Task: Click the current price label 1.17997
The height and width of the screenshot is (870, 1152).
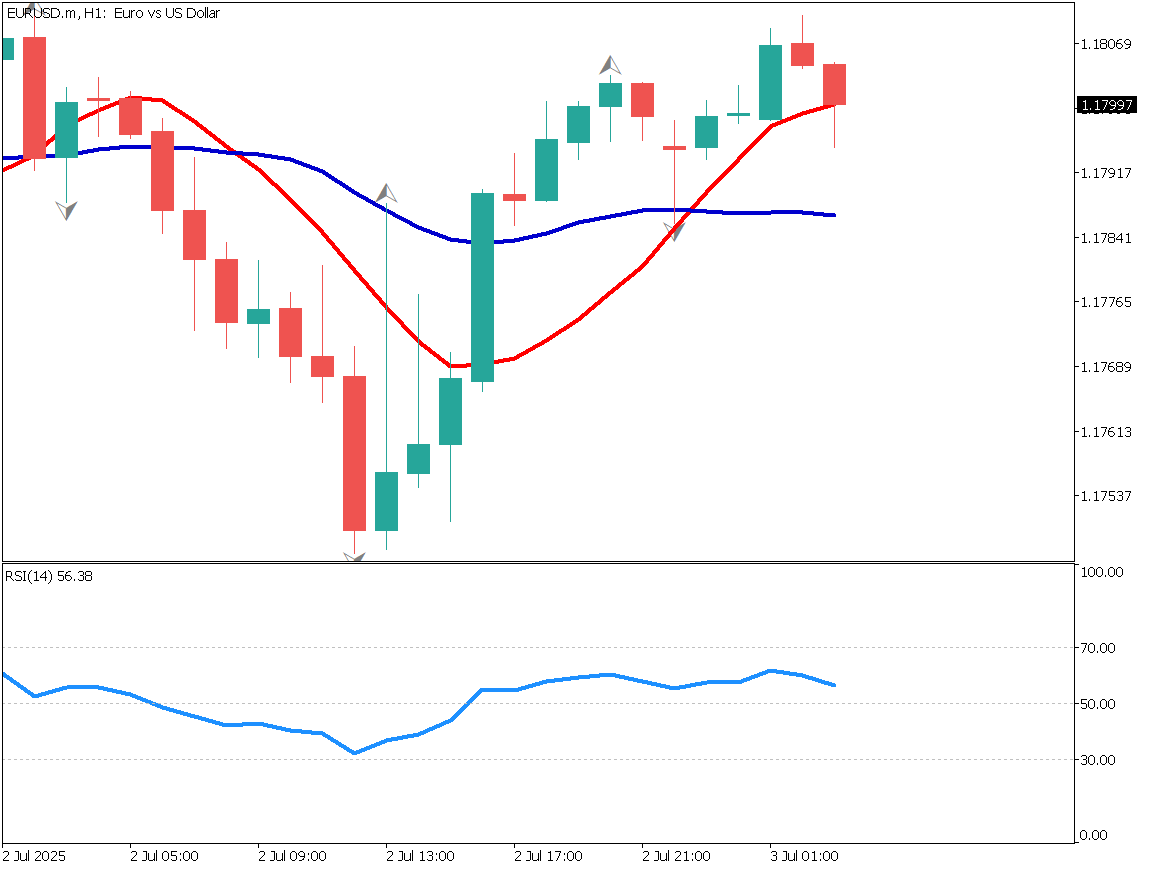Action: click(1106, 105)
